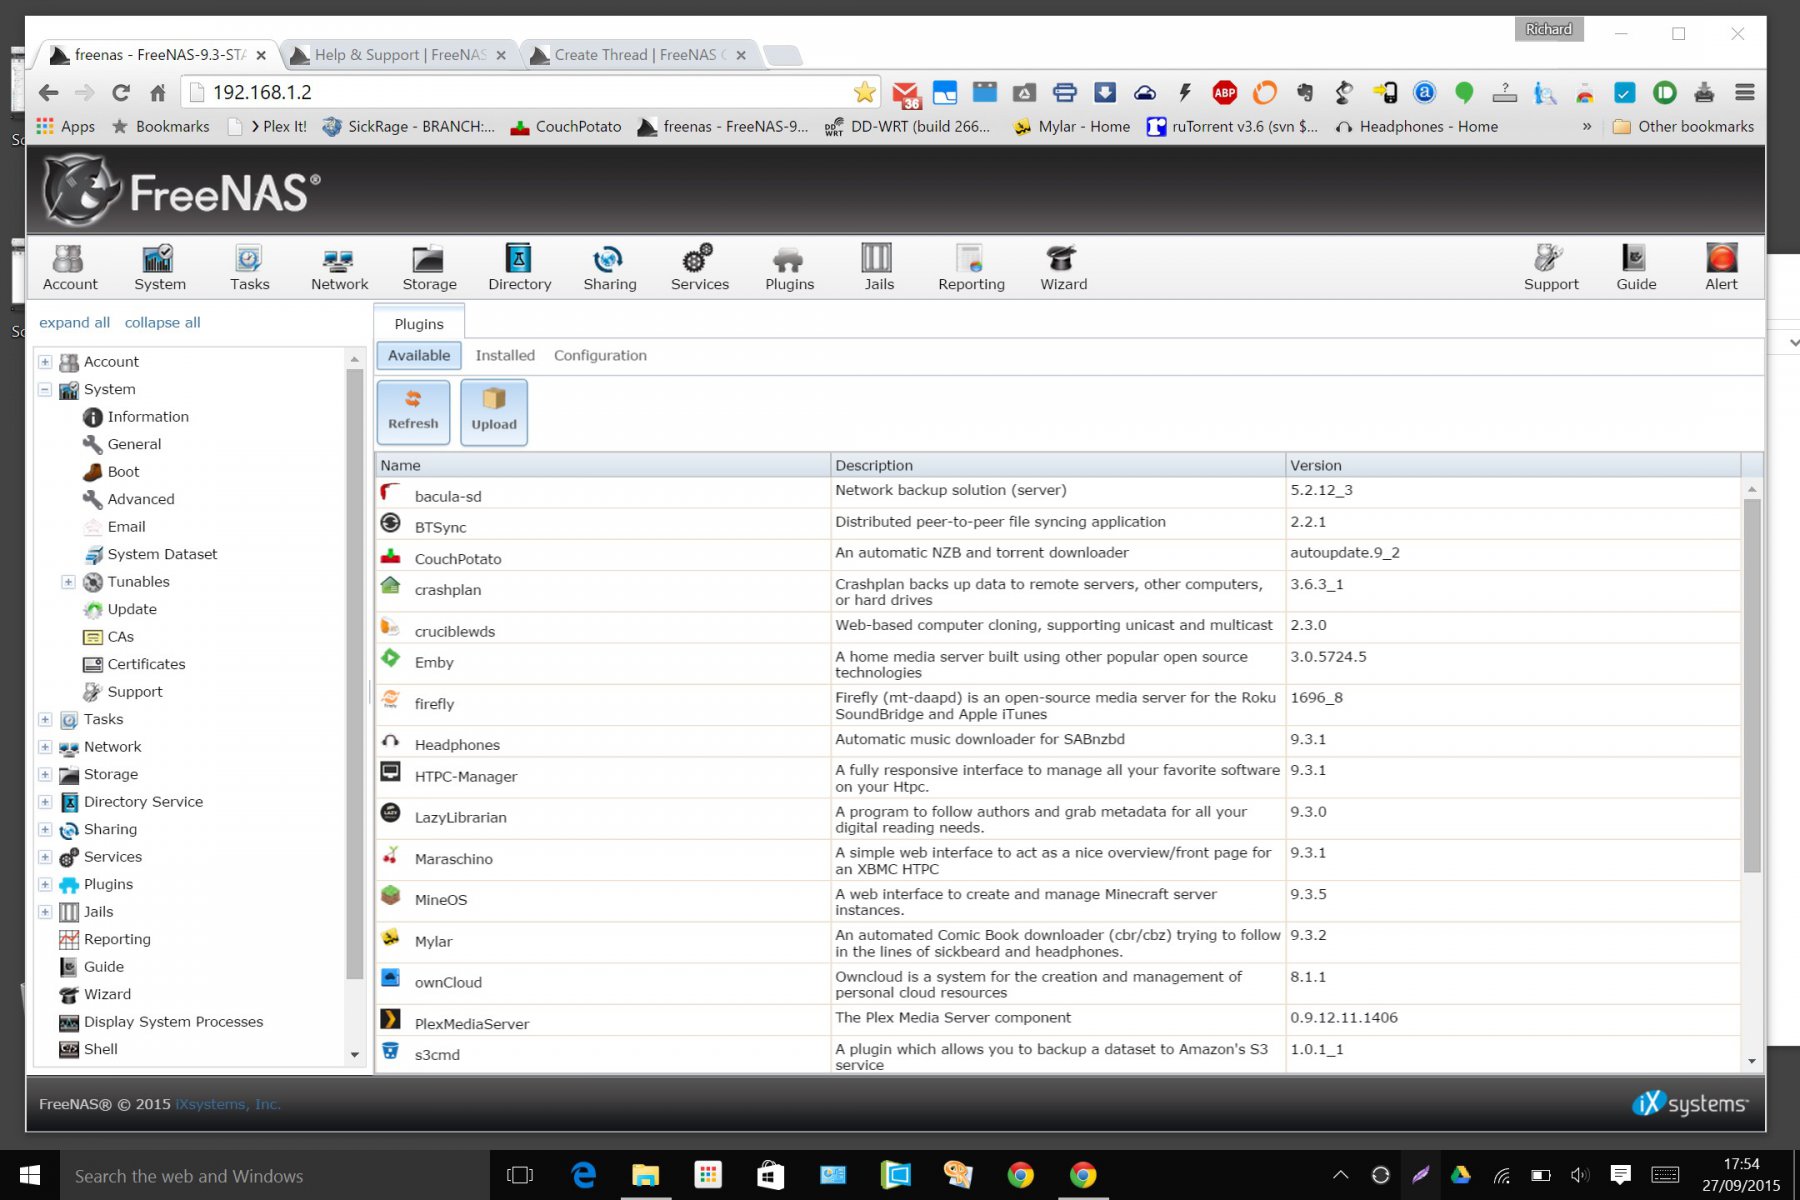Expand the Tasks tree node

45,719
